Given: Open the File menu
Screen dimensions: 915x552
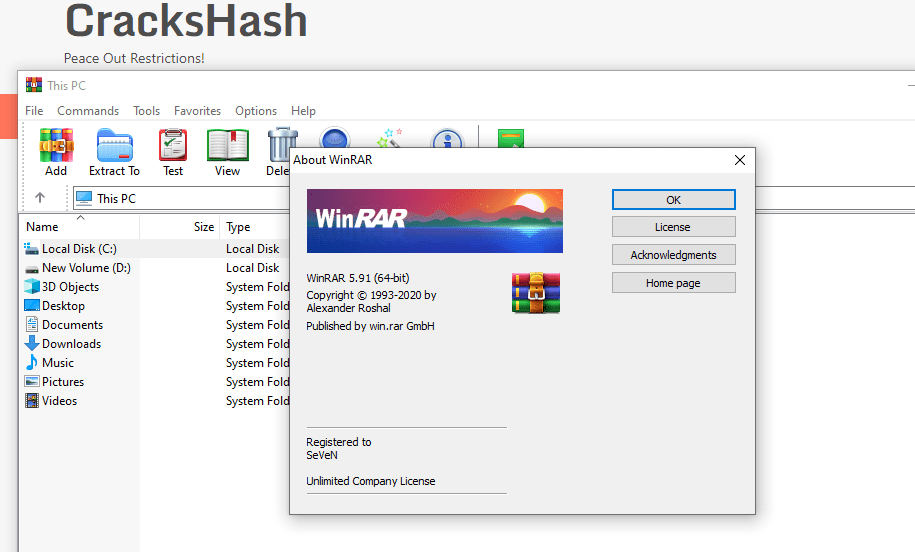Looking at the screenshot, I should tap(34, 111).
